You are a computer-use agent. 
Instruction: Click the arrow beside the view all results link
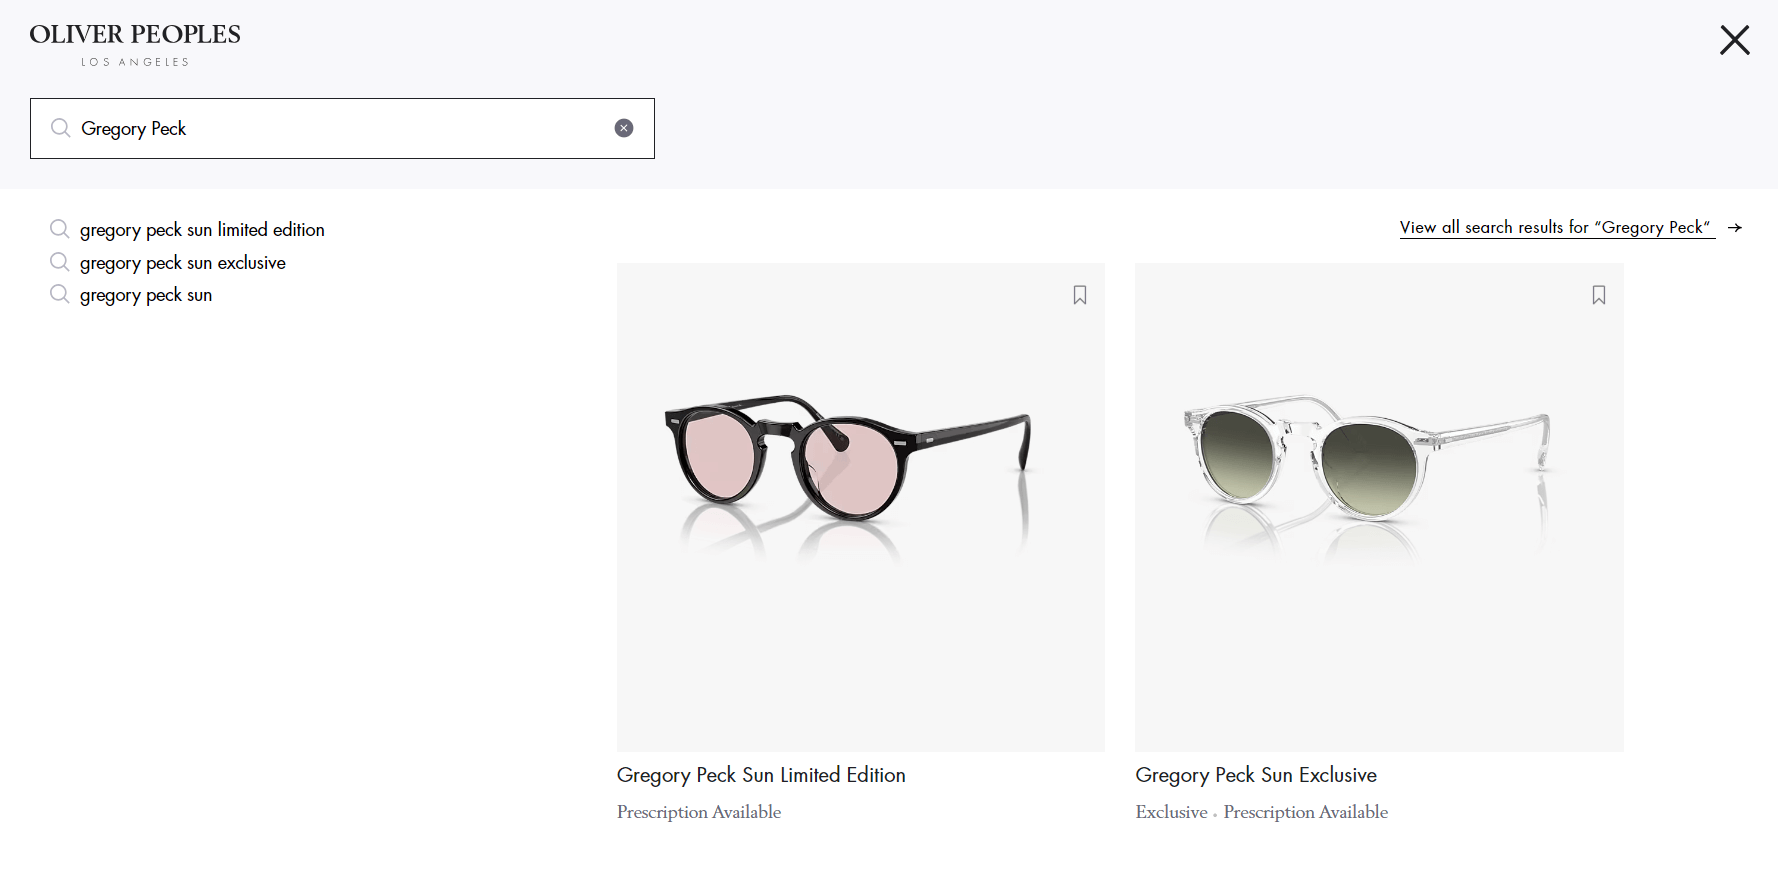(1736, 227)
